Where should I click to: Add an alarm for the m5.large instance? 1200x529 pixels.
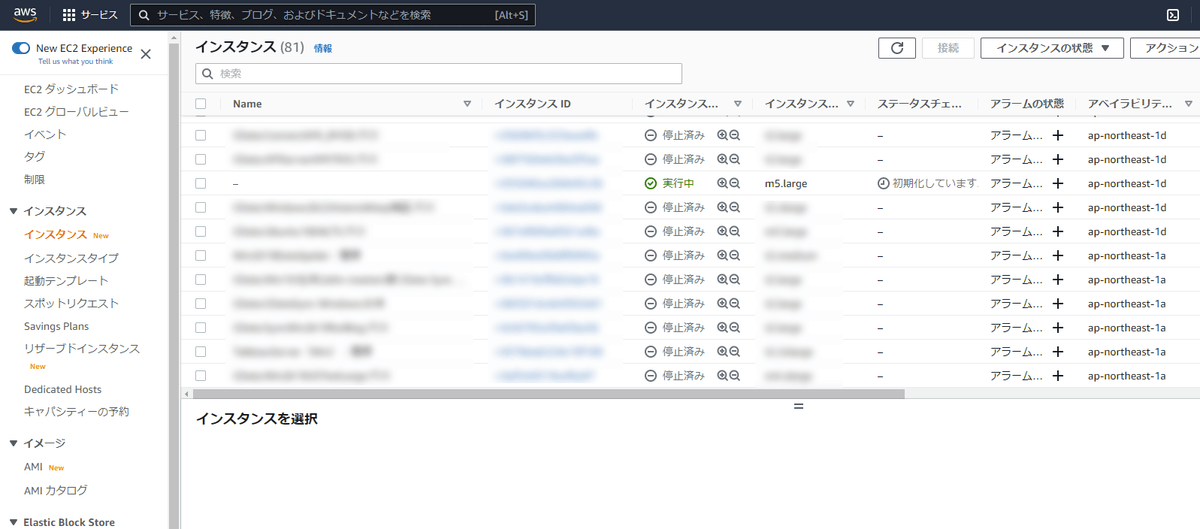(x=1058, y=183)
